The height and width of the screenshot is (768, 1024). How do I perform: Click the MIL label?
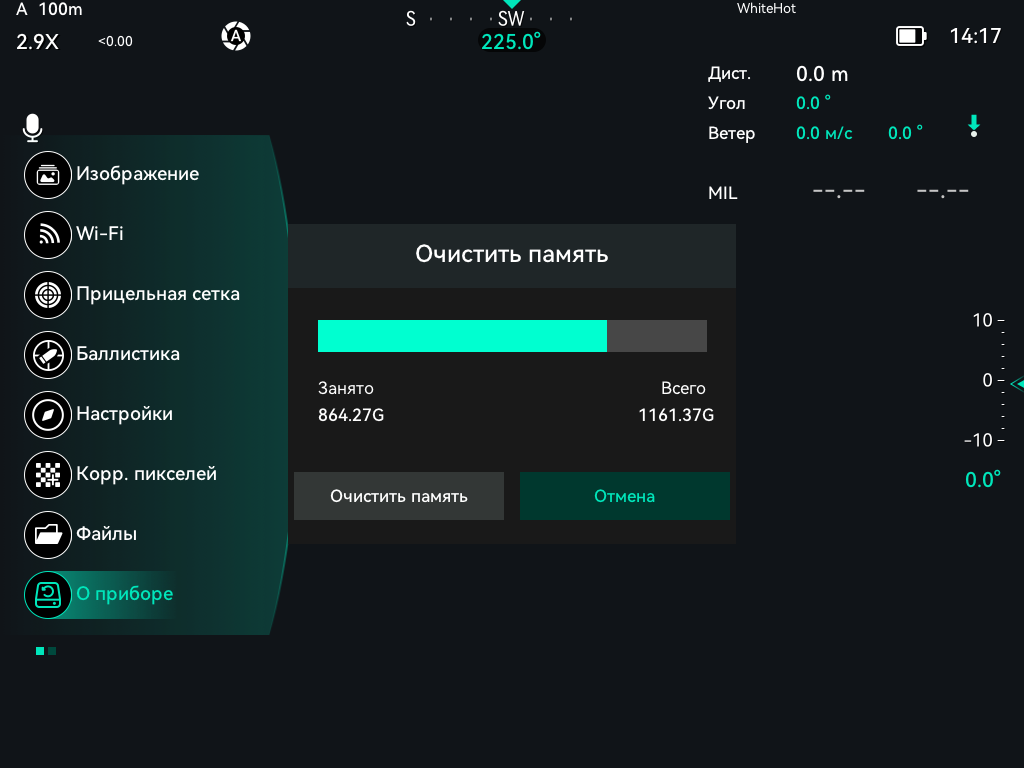click(722, 193)
